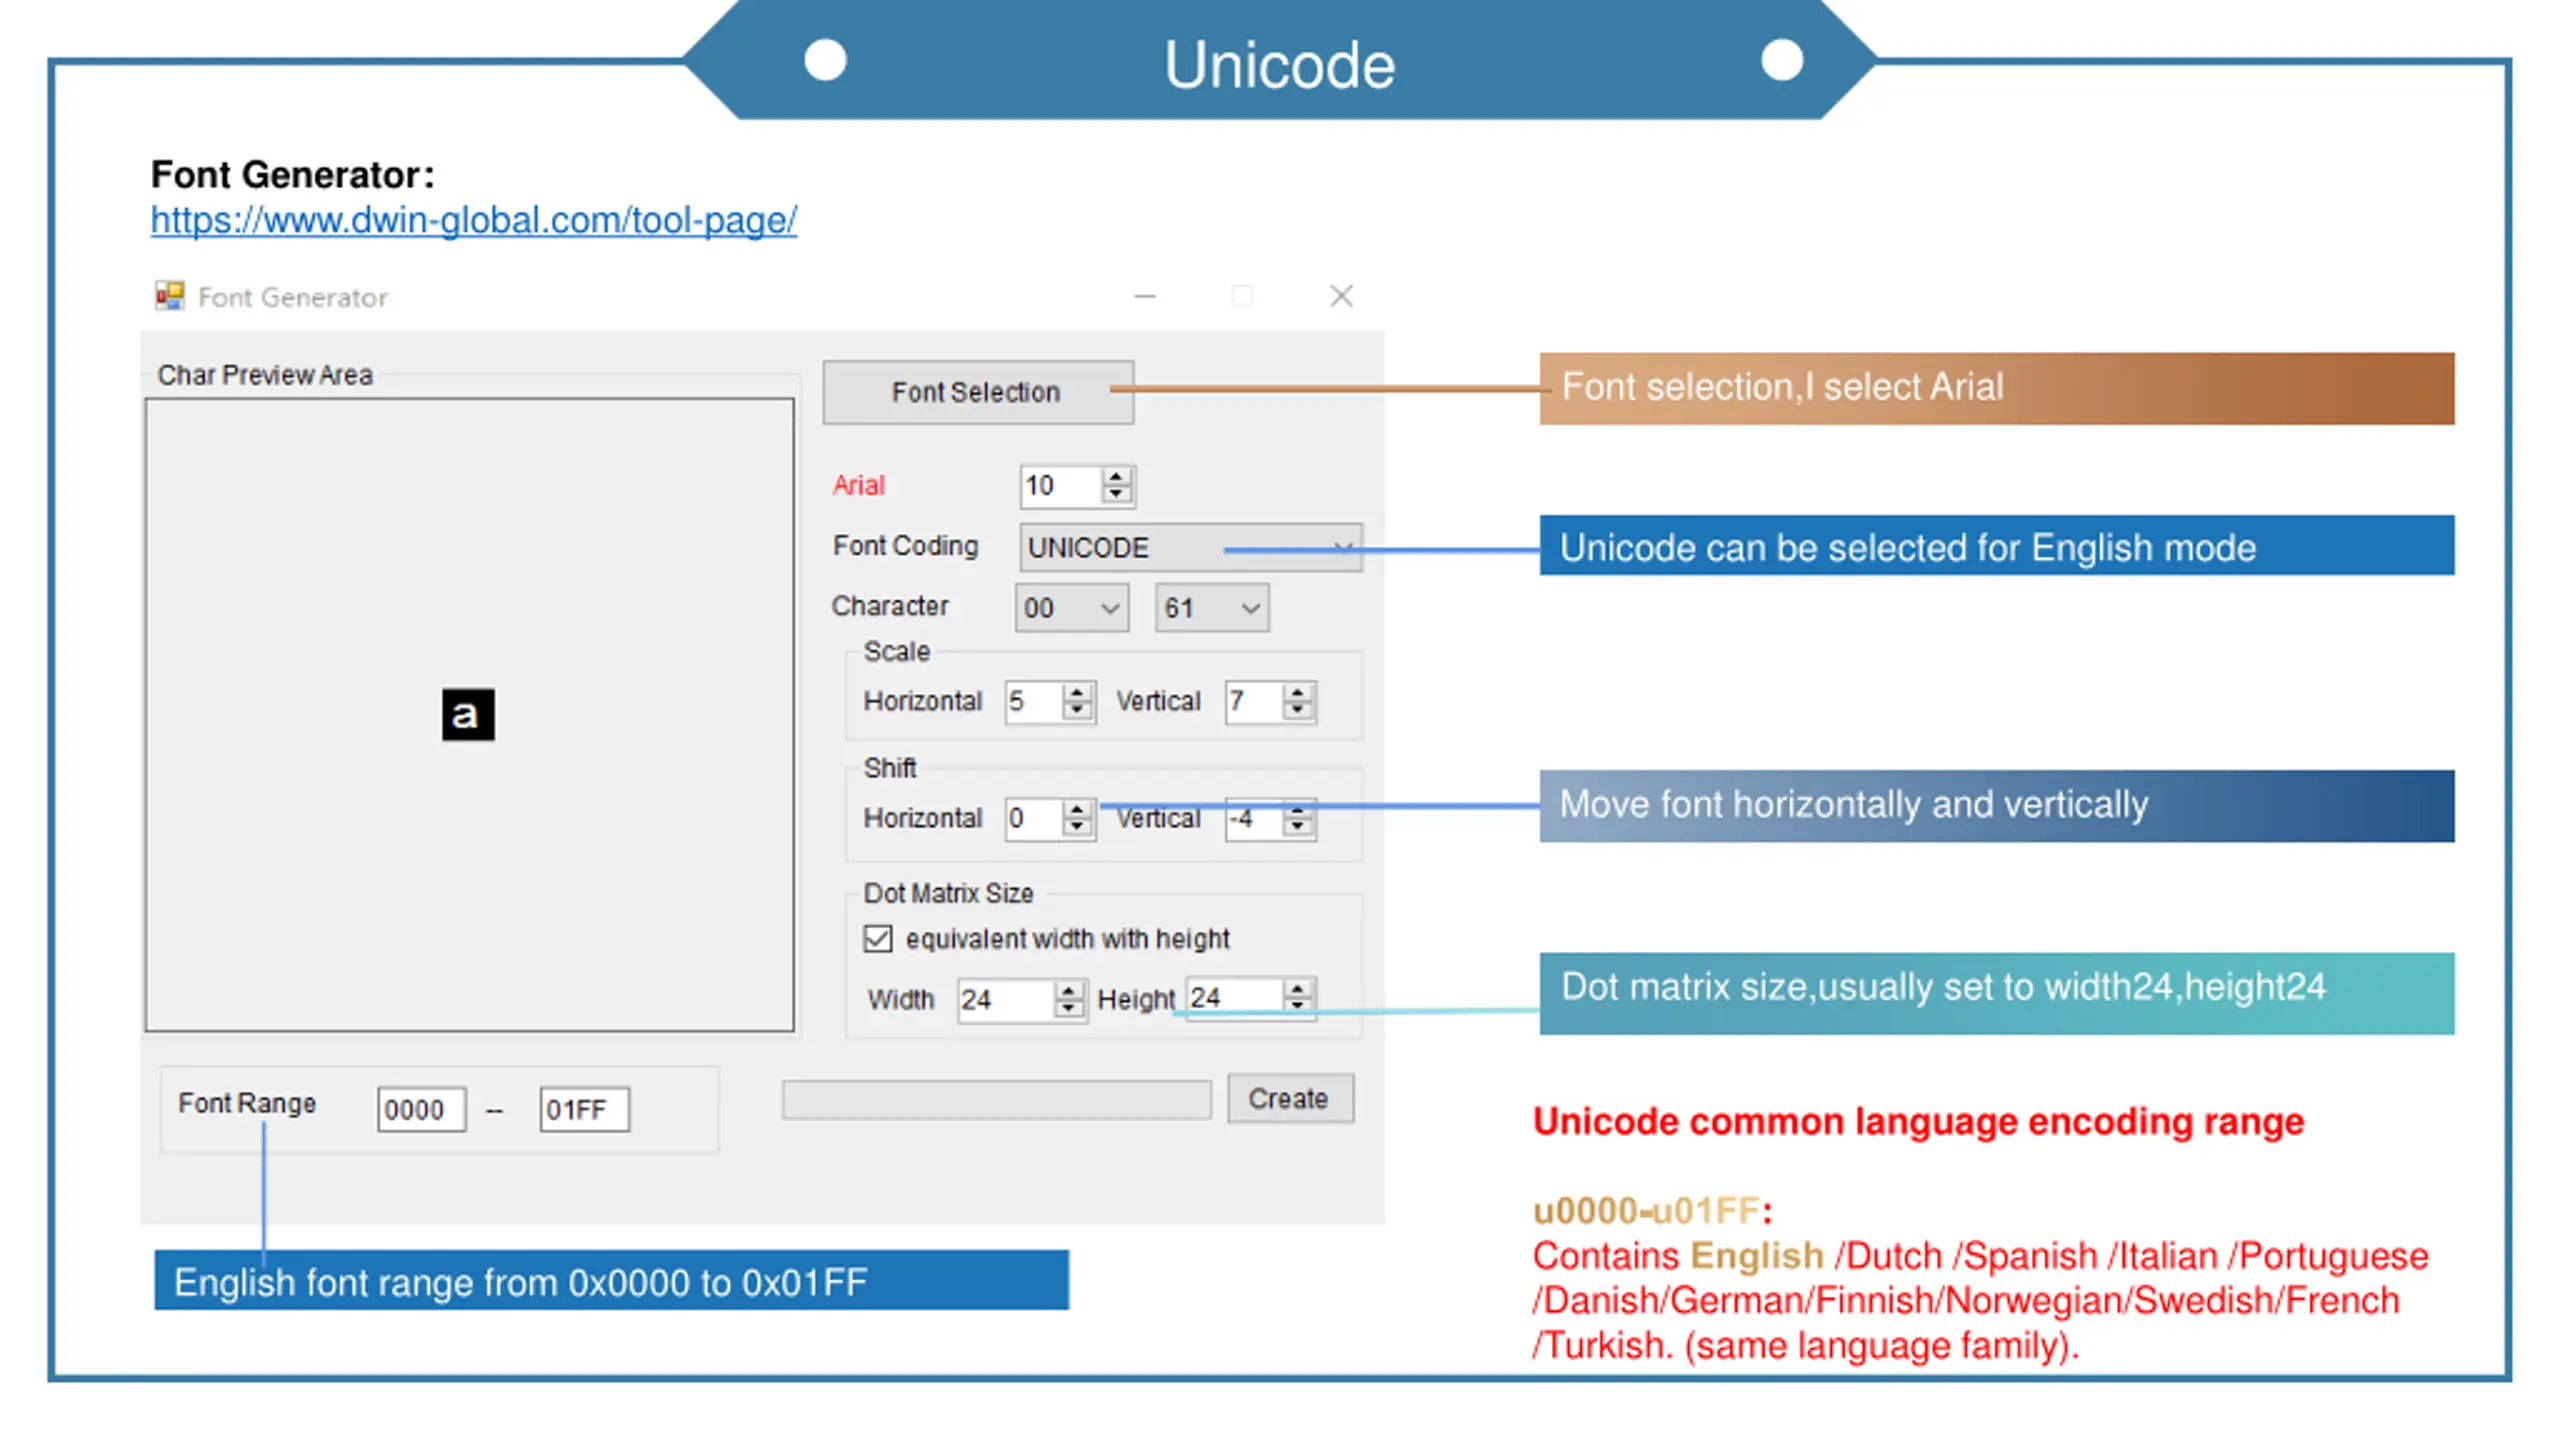Screen dimensions: 2560x1440
Task: Click the previewed character 'a' glyph
Action: pos(468,714)
